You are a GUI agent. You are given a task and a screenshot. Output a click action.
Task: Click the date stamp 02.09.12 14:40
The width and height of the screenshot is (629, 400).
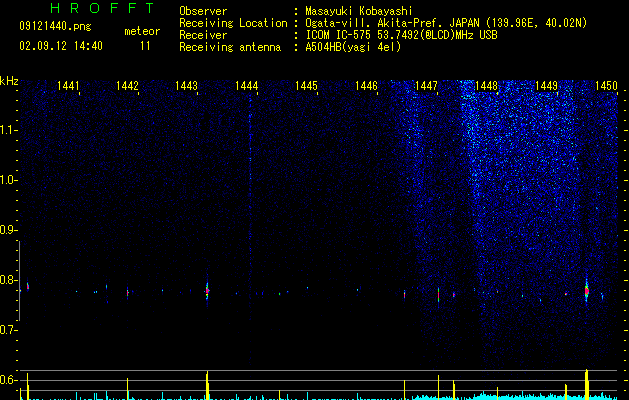(61, 46)
